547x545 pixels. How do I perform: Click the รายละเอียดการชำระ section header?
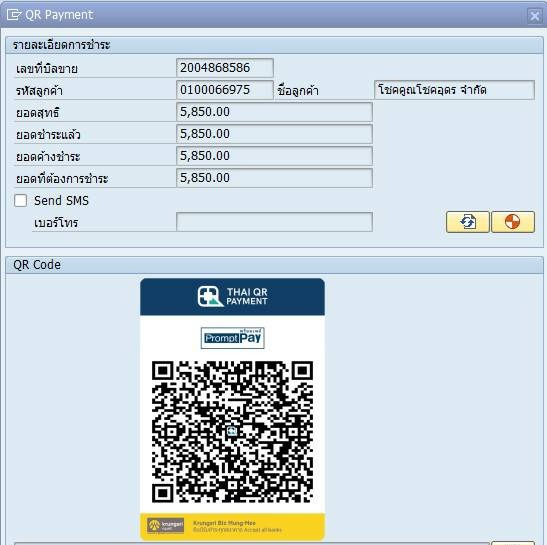[x=274, y=45]
